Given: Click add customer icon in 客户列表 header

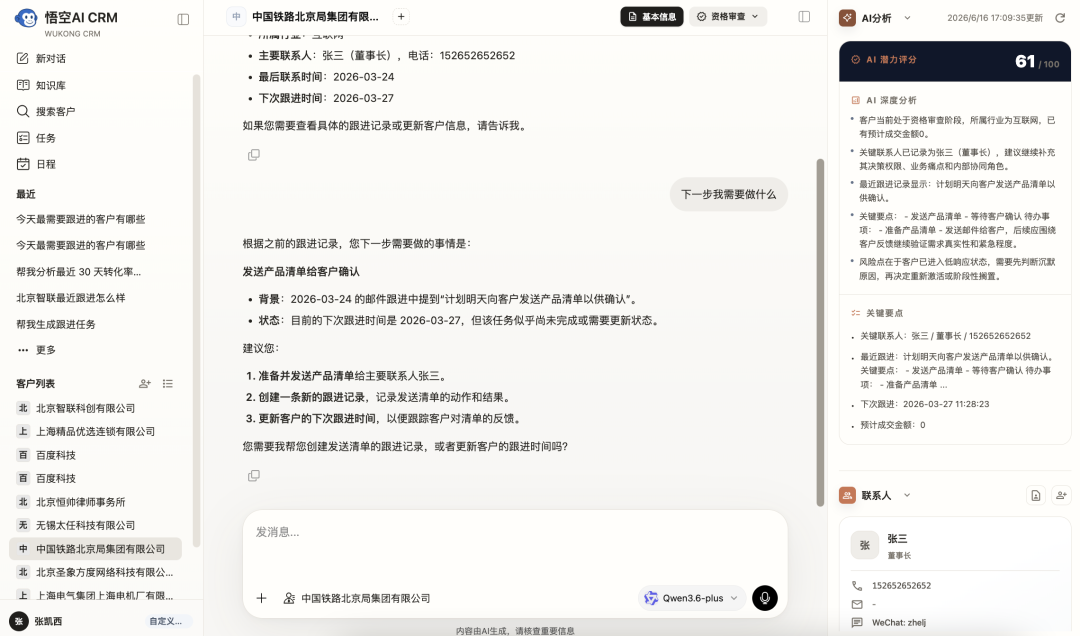Looking at the screenshot, I should pyautogui.click(x=145, y=384).
